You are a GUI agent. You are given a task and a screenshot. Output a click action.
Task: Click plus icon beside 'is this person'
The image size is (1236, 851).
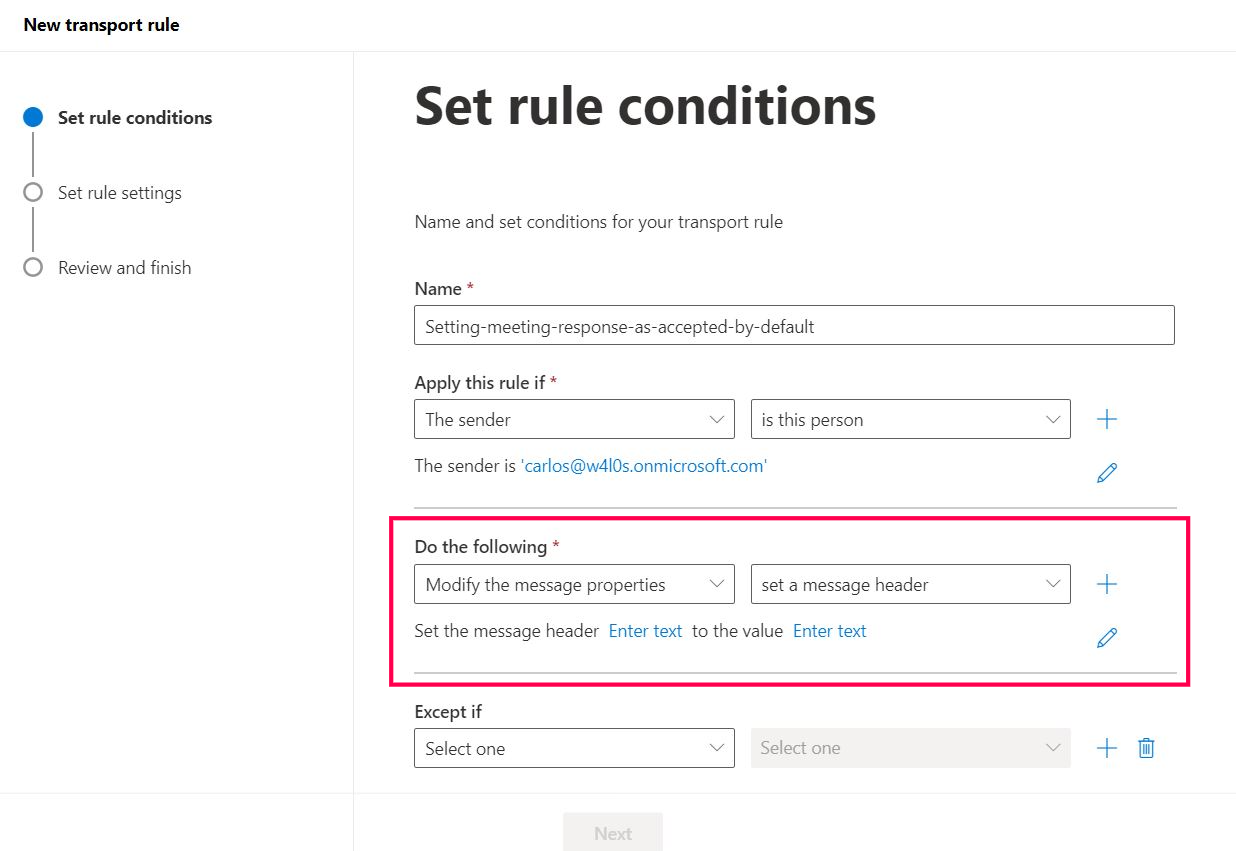tap(1106, 420)
